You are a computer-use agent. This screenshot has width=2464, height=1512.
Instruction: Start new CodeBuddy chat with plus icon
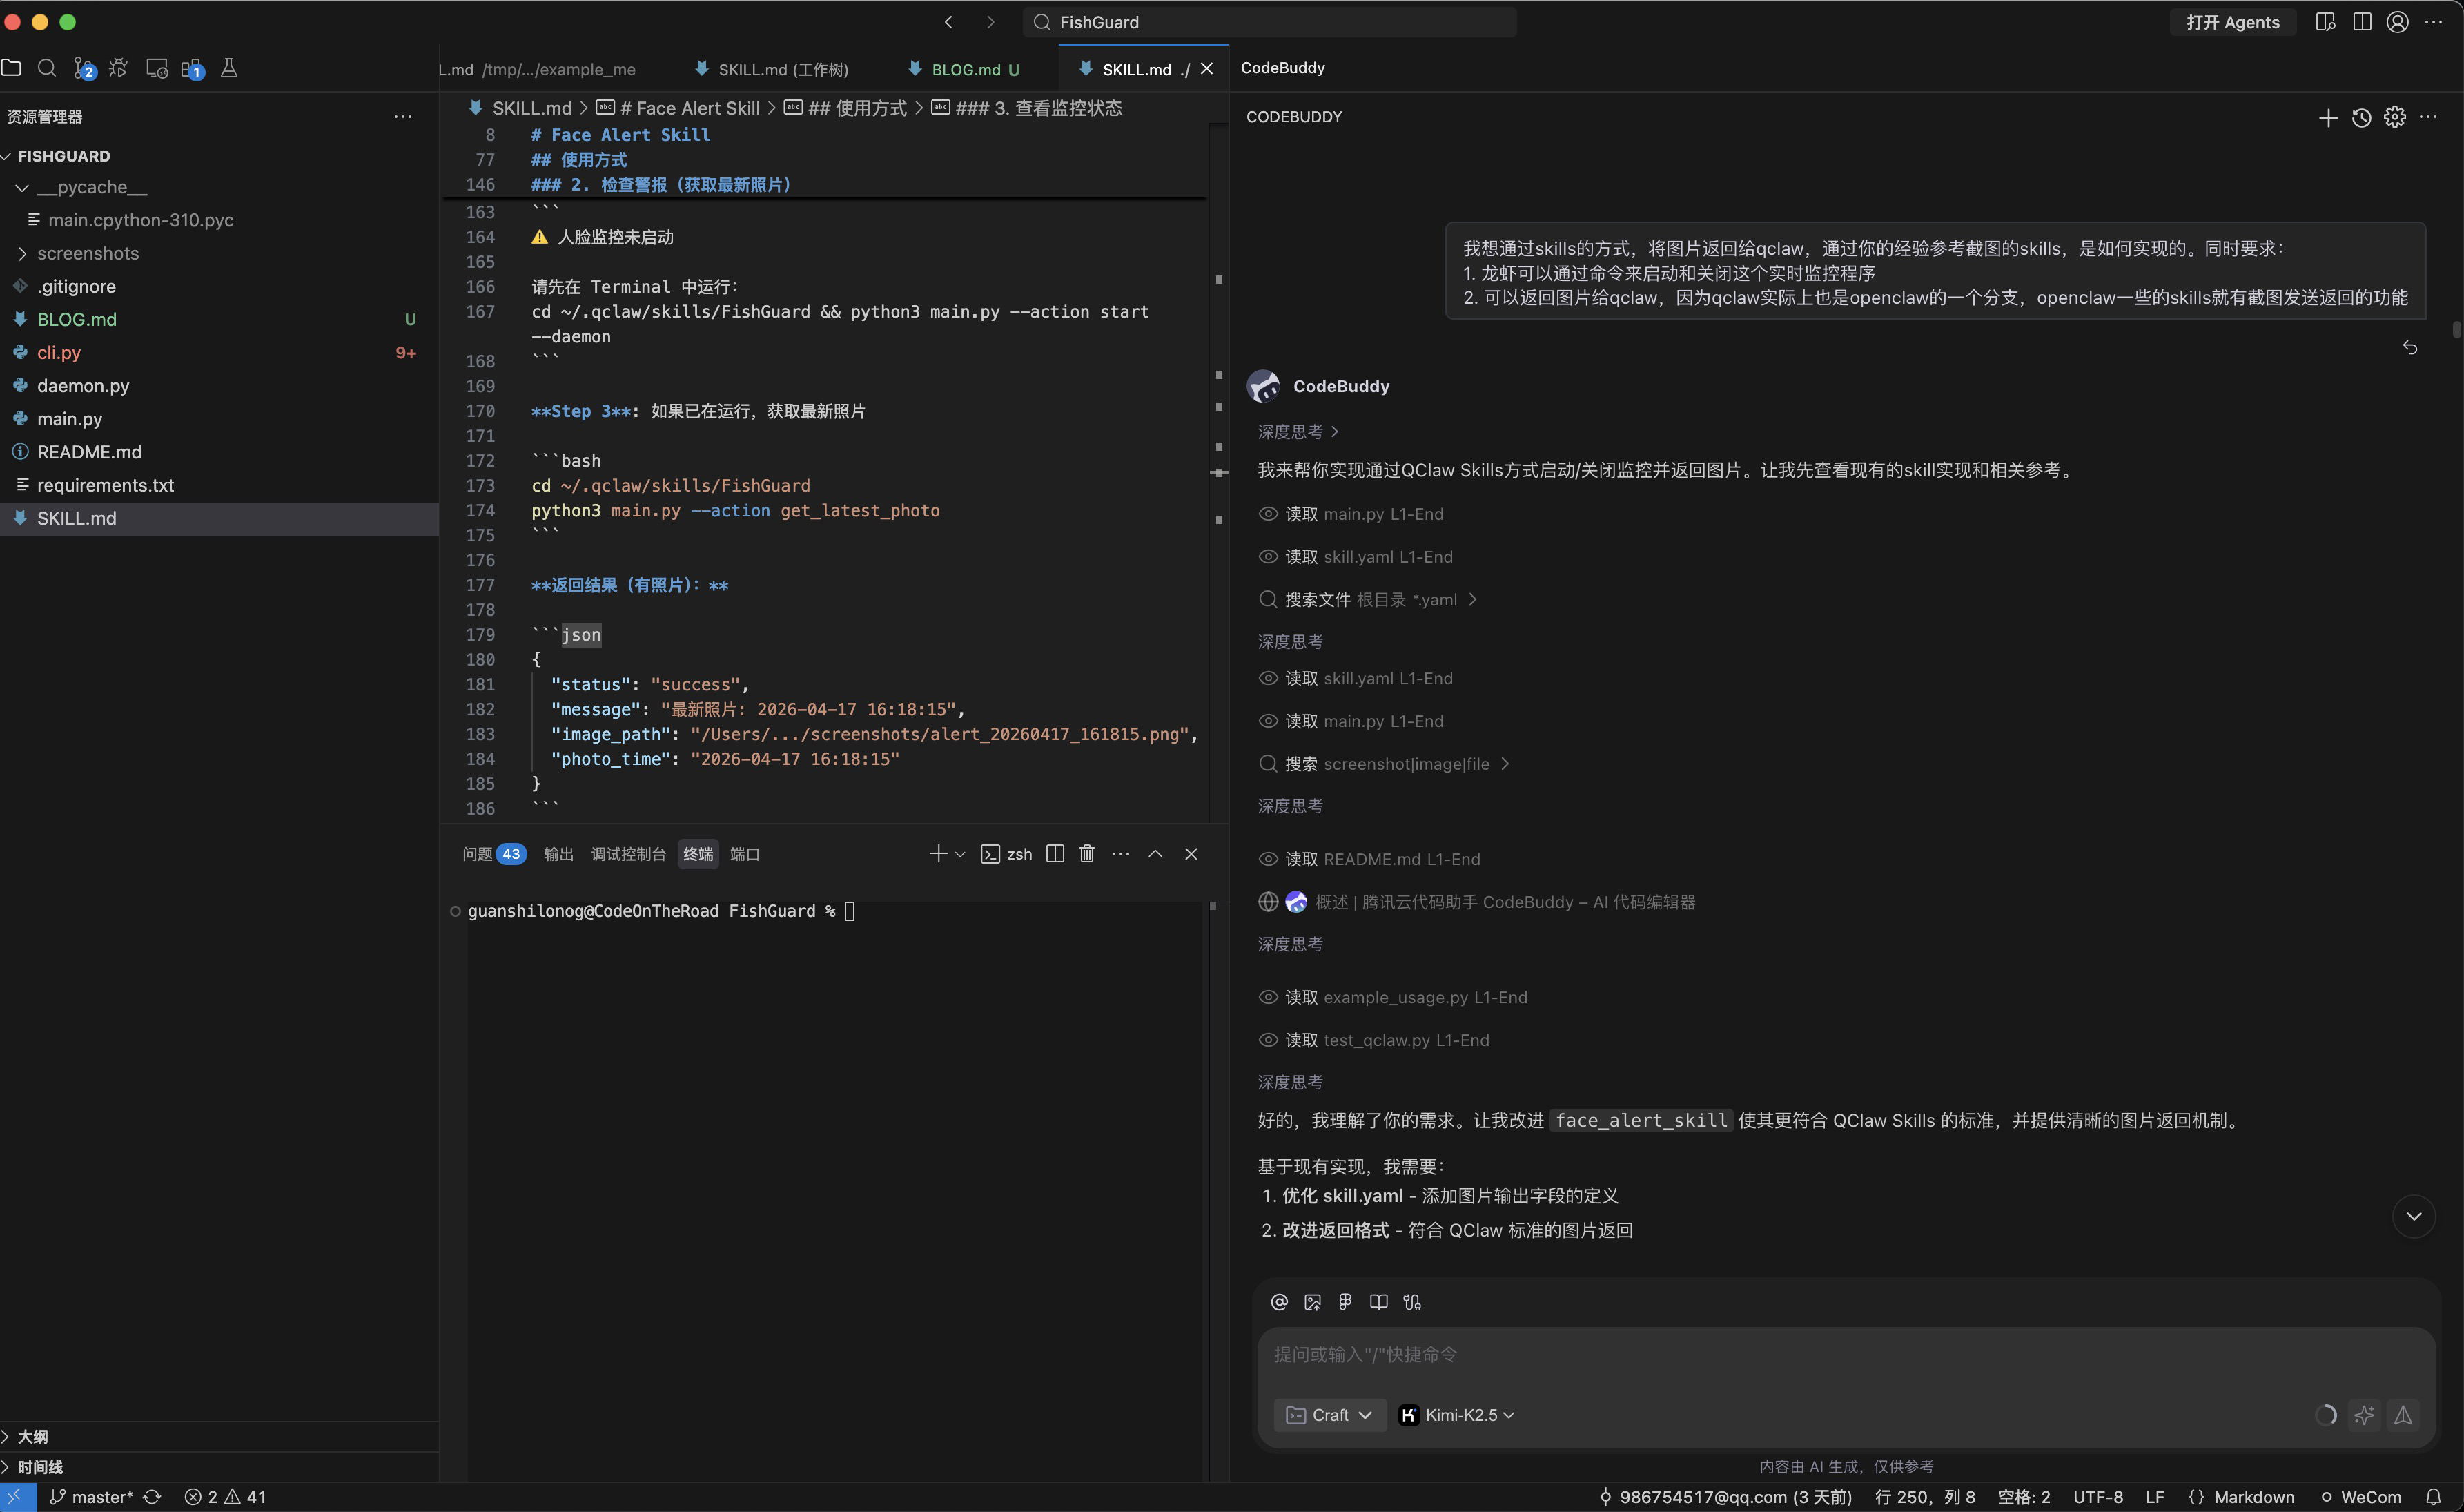(x=2327, y=118)
